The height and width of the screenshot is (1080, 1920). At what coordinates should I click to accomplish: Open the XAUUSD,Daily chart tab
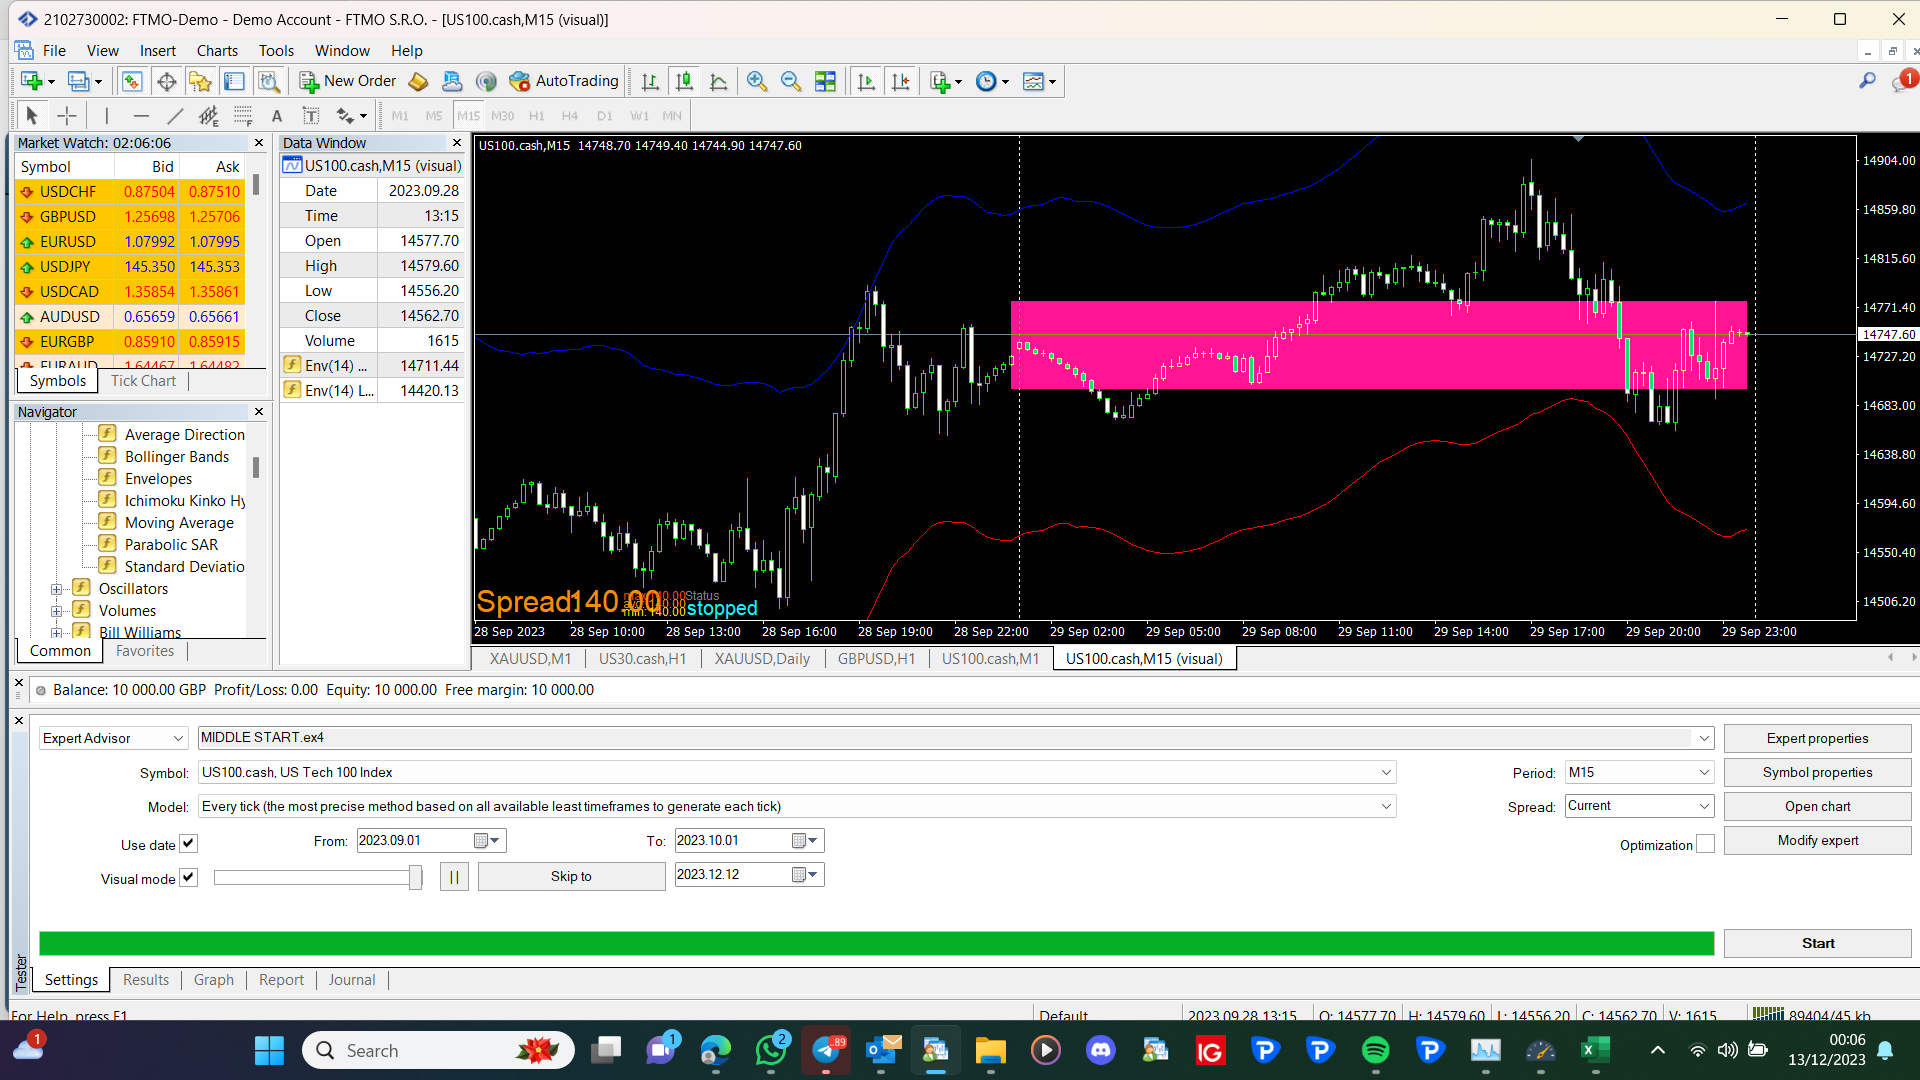coord(762,659)
